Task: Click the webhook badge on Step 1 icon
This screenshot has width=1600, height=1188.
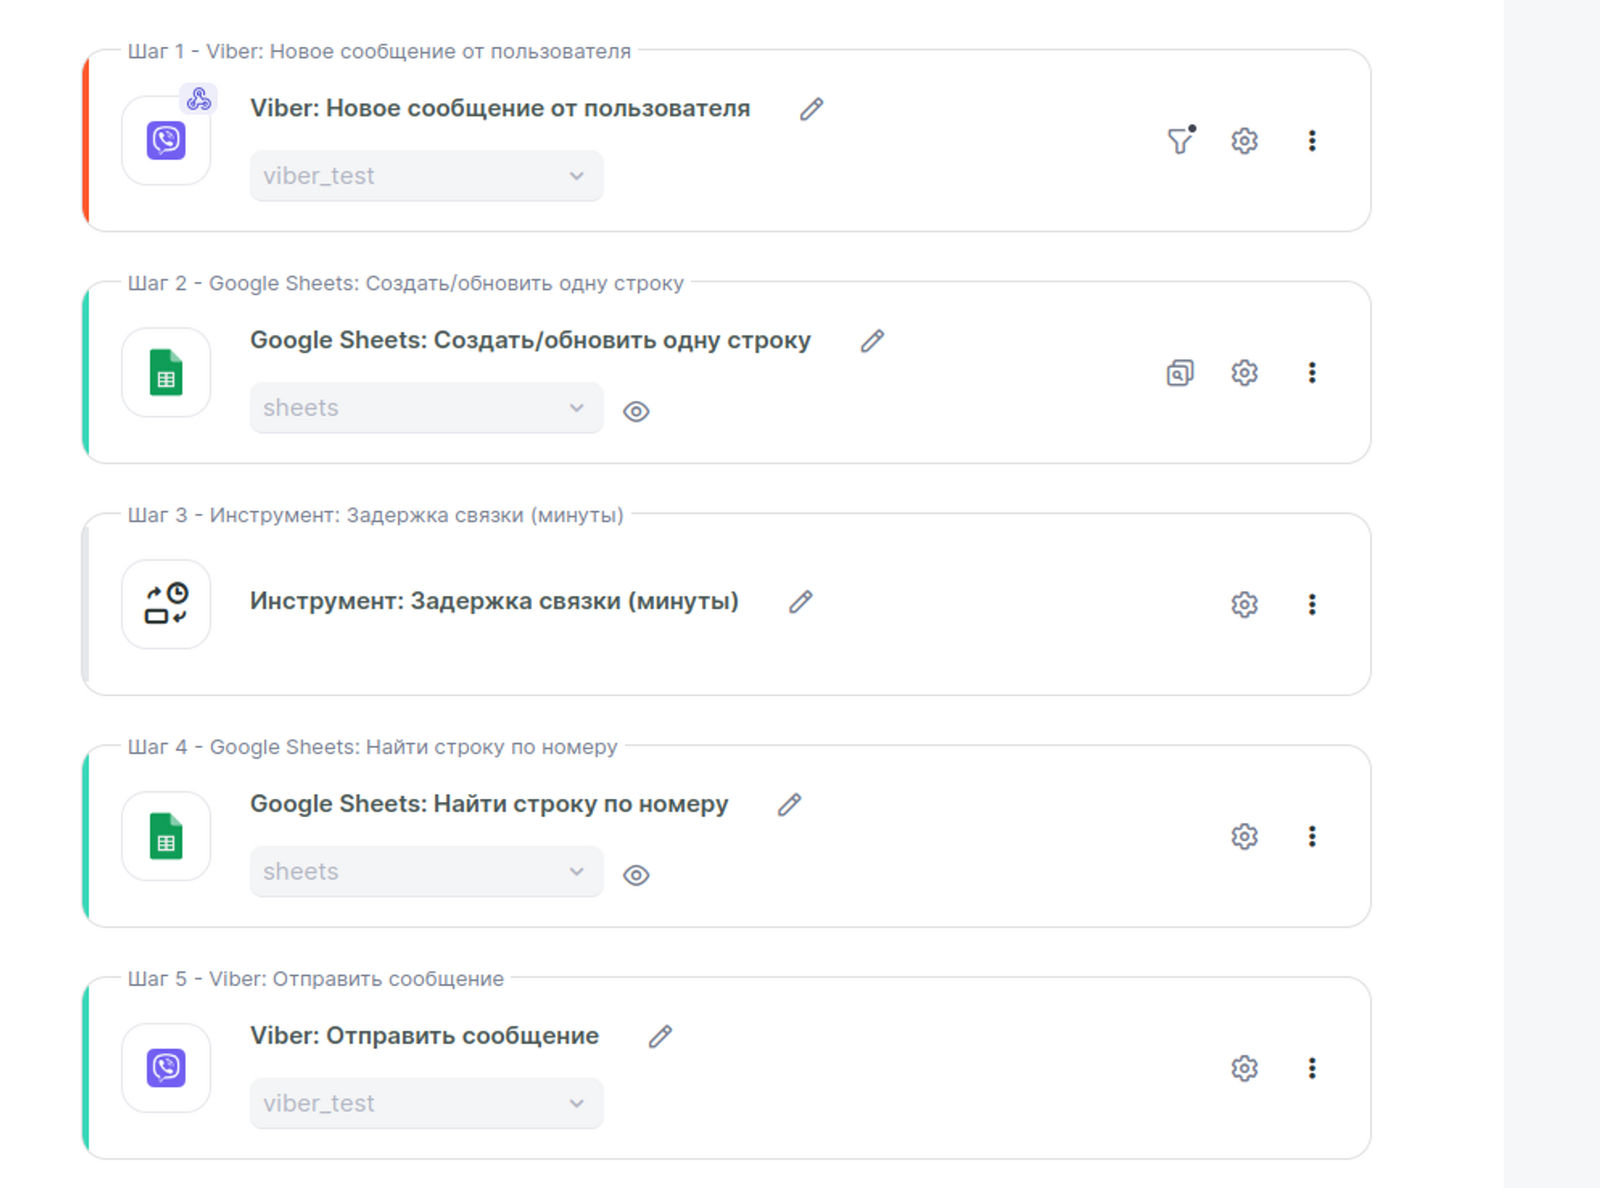Action: (199, 99)
